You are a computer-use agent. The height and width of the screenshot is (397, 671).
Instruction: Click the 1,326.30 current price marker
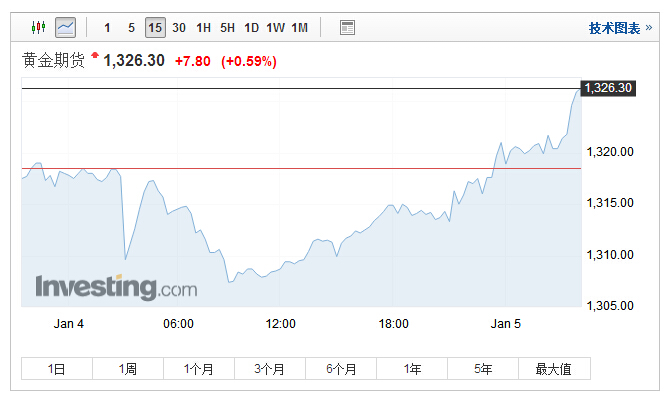(608, 88)
